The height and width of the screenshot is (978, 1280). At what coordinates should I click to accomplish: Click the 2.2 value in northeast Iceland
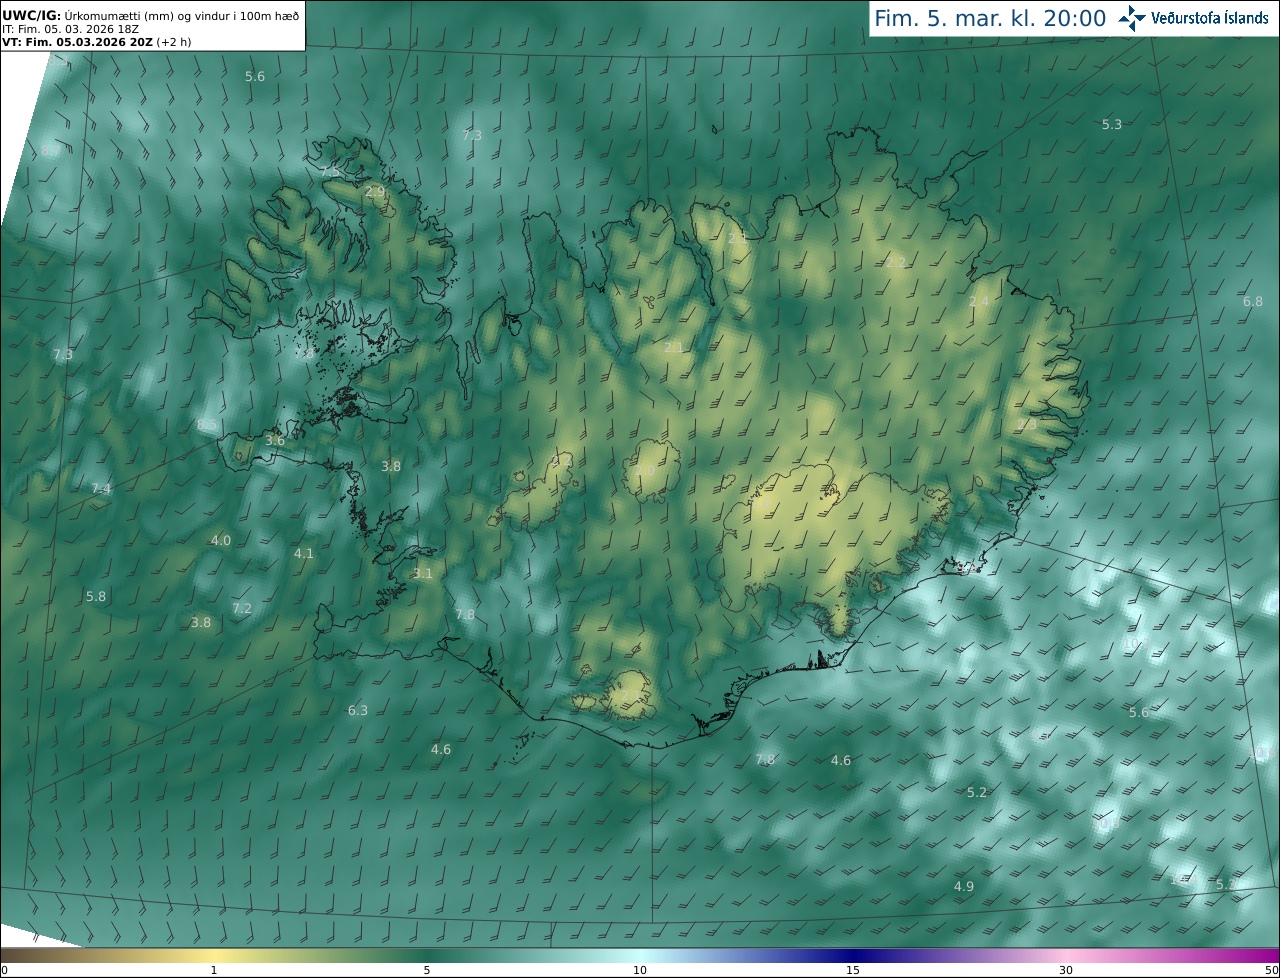pyautogui.click(x=896, y=262)
